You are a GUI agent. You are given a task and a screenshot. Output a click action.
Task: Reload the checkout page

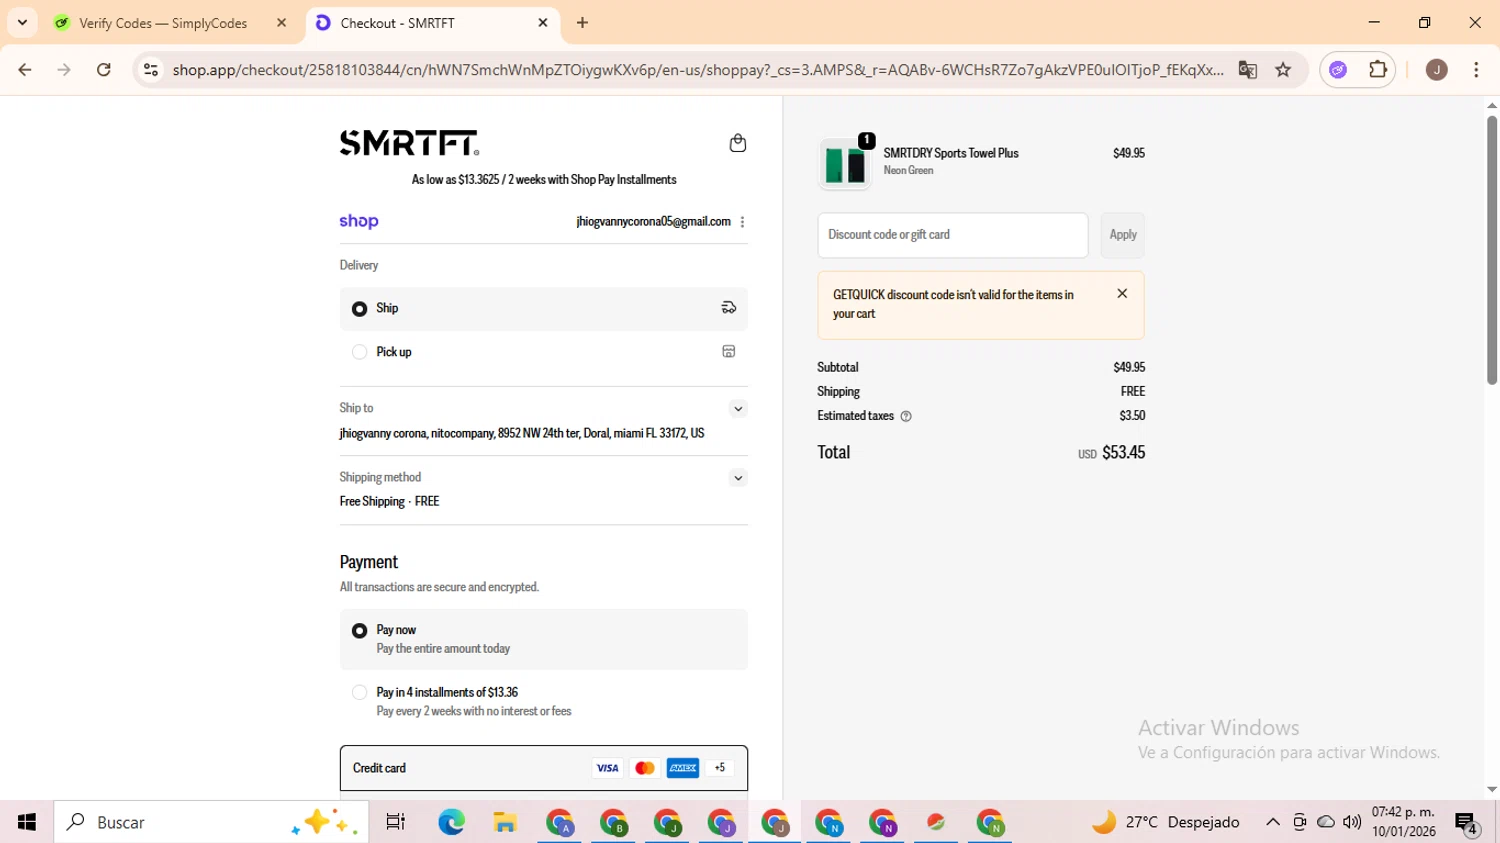[104, 70]
